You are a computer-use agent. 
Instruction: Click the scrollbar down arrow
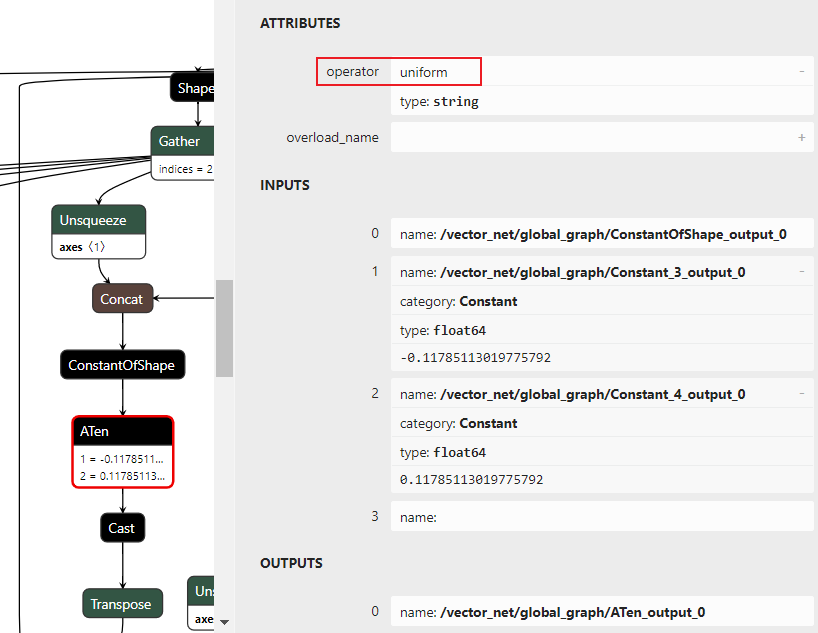[x=224, y=622]
